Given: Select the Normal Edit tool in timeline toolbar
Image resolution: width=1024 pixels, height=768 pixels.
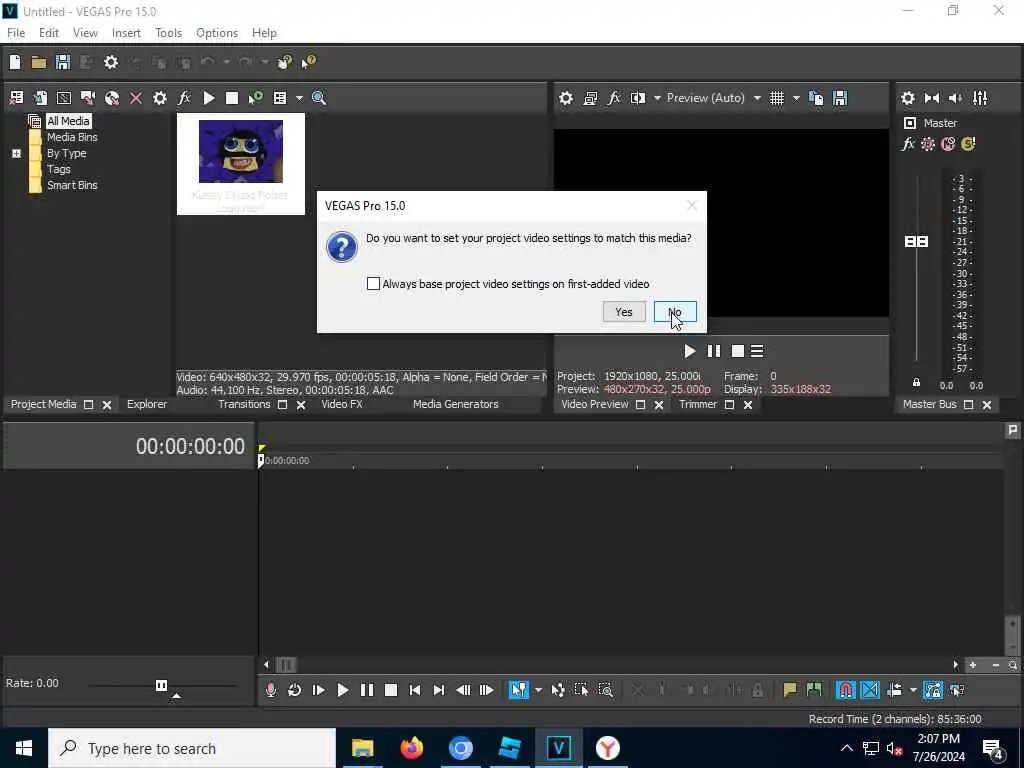Looking at the screenshot, I should pos(519,690).
